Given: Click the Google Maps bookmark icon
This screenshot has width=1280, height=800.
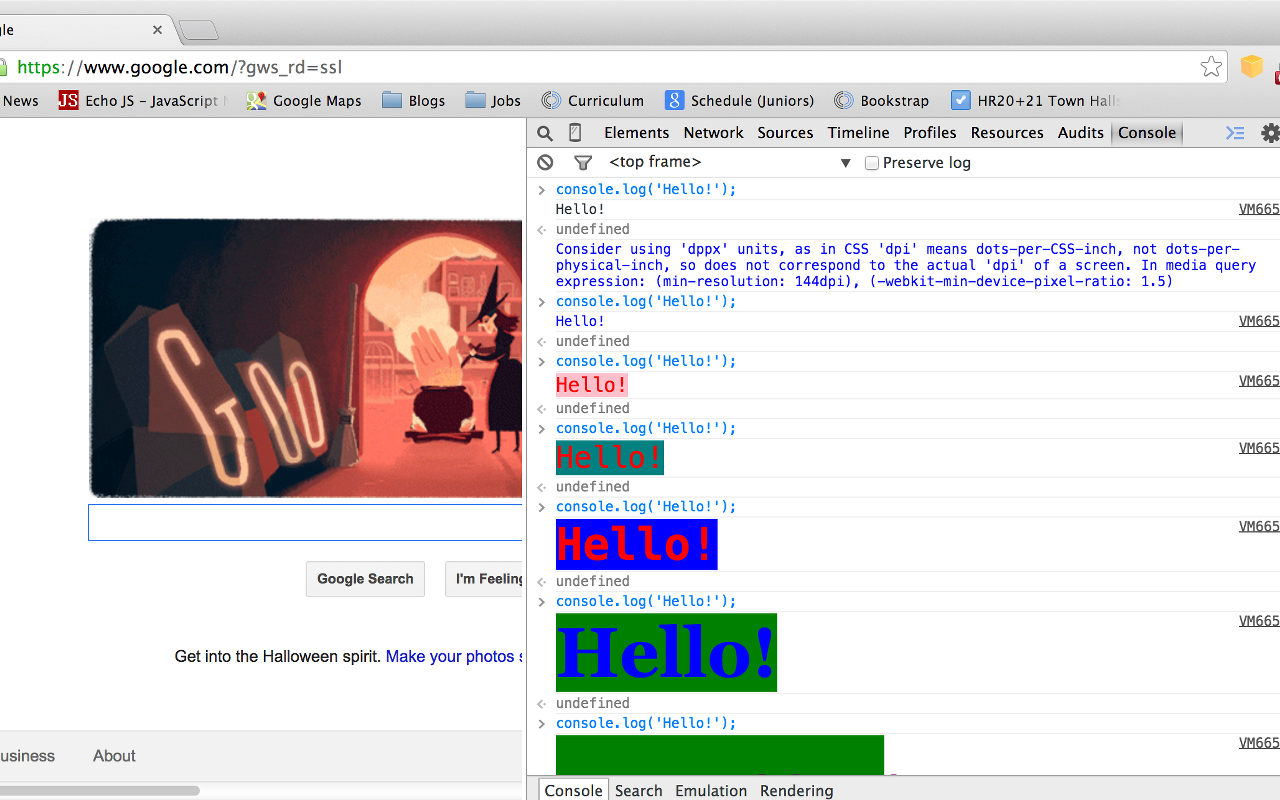Looking at the screenshot, I should [x=256, y=100].
